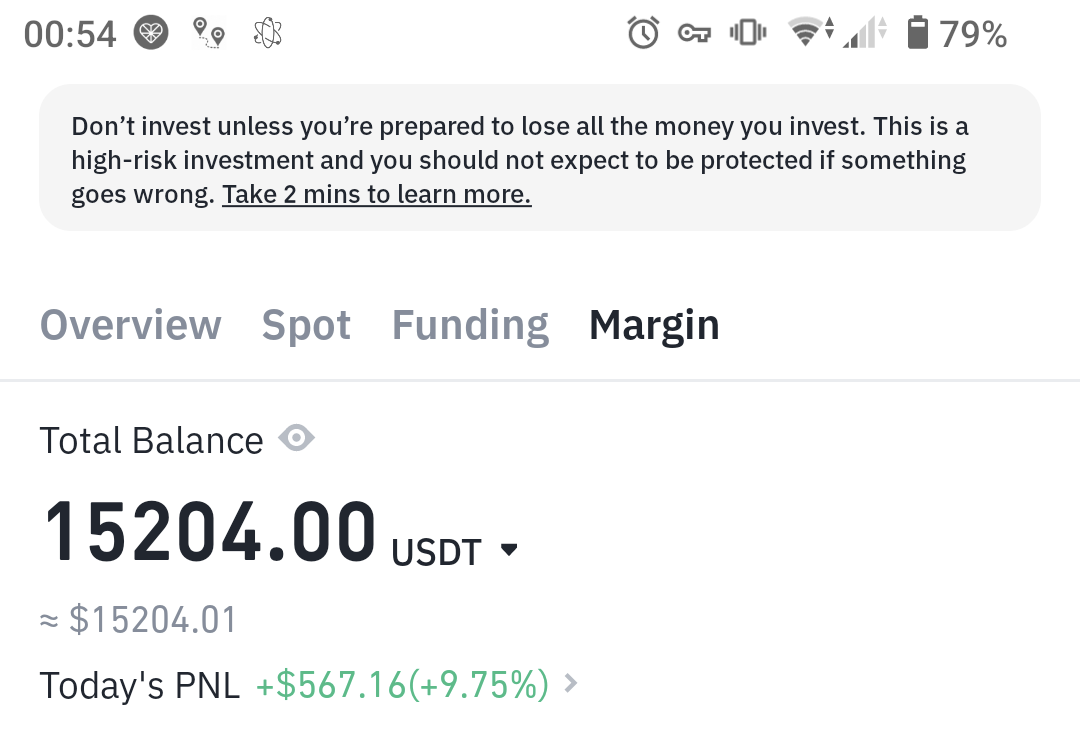The image size is (1080, 744).
Task: Tap the atom-shaped notification icon
Action: coord(267,34)
